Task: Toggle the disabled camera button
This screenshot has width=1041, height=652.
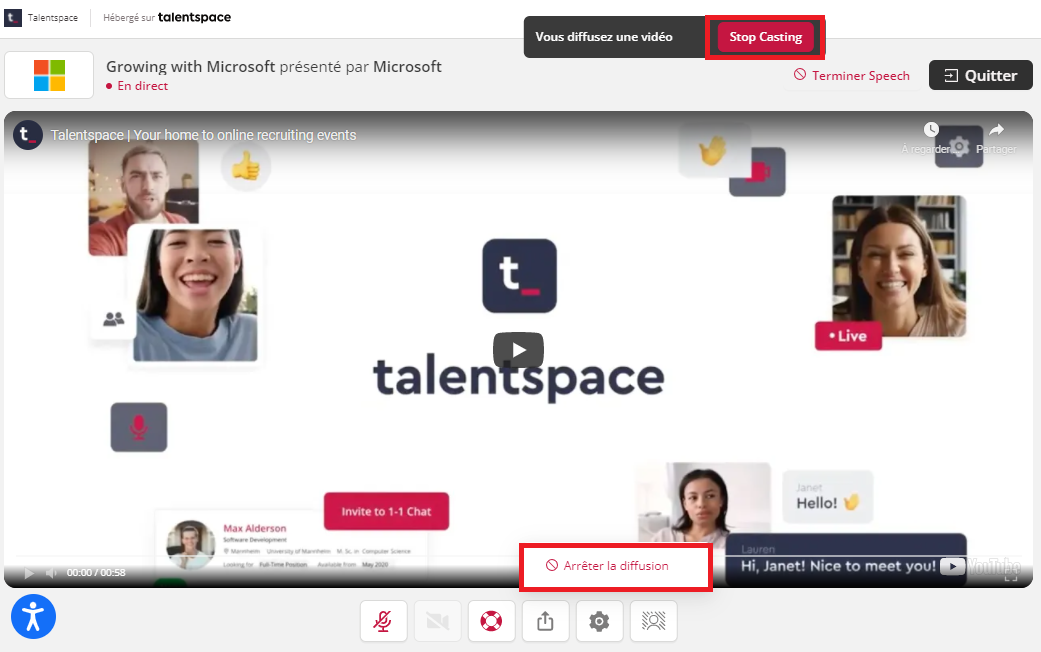Action: coord(438,621)
